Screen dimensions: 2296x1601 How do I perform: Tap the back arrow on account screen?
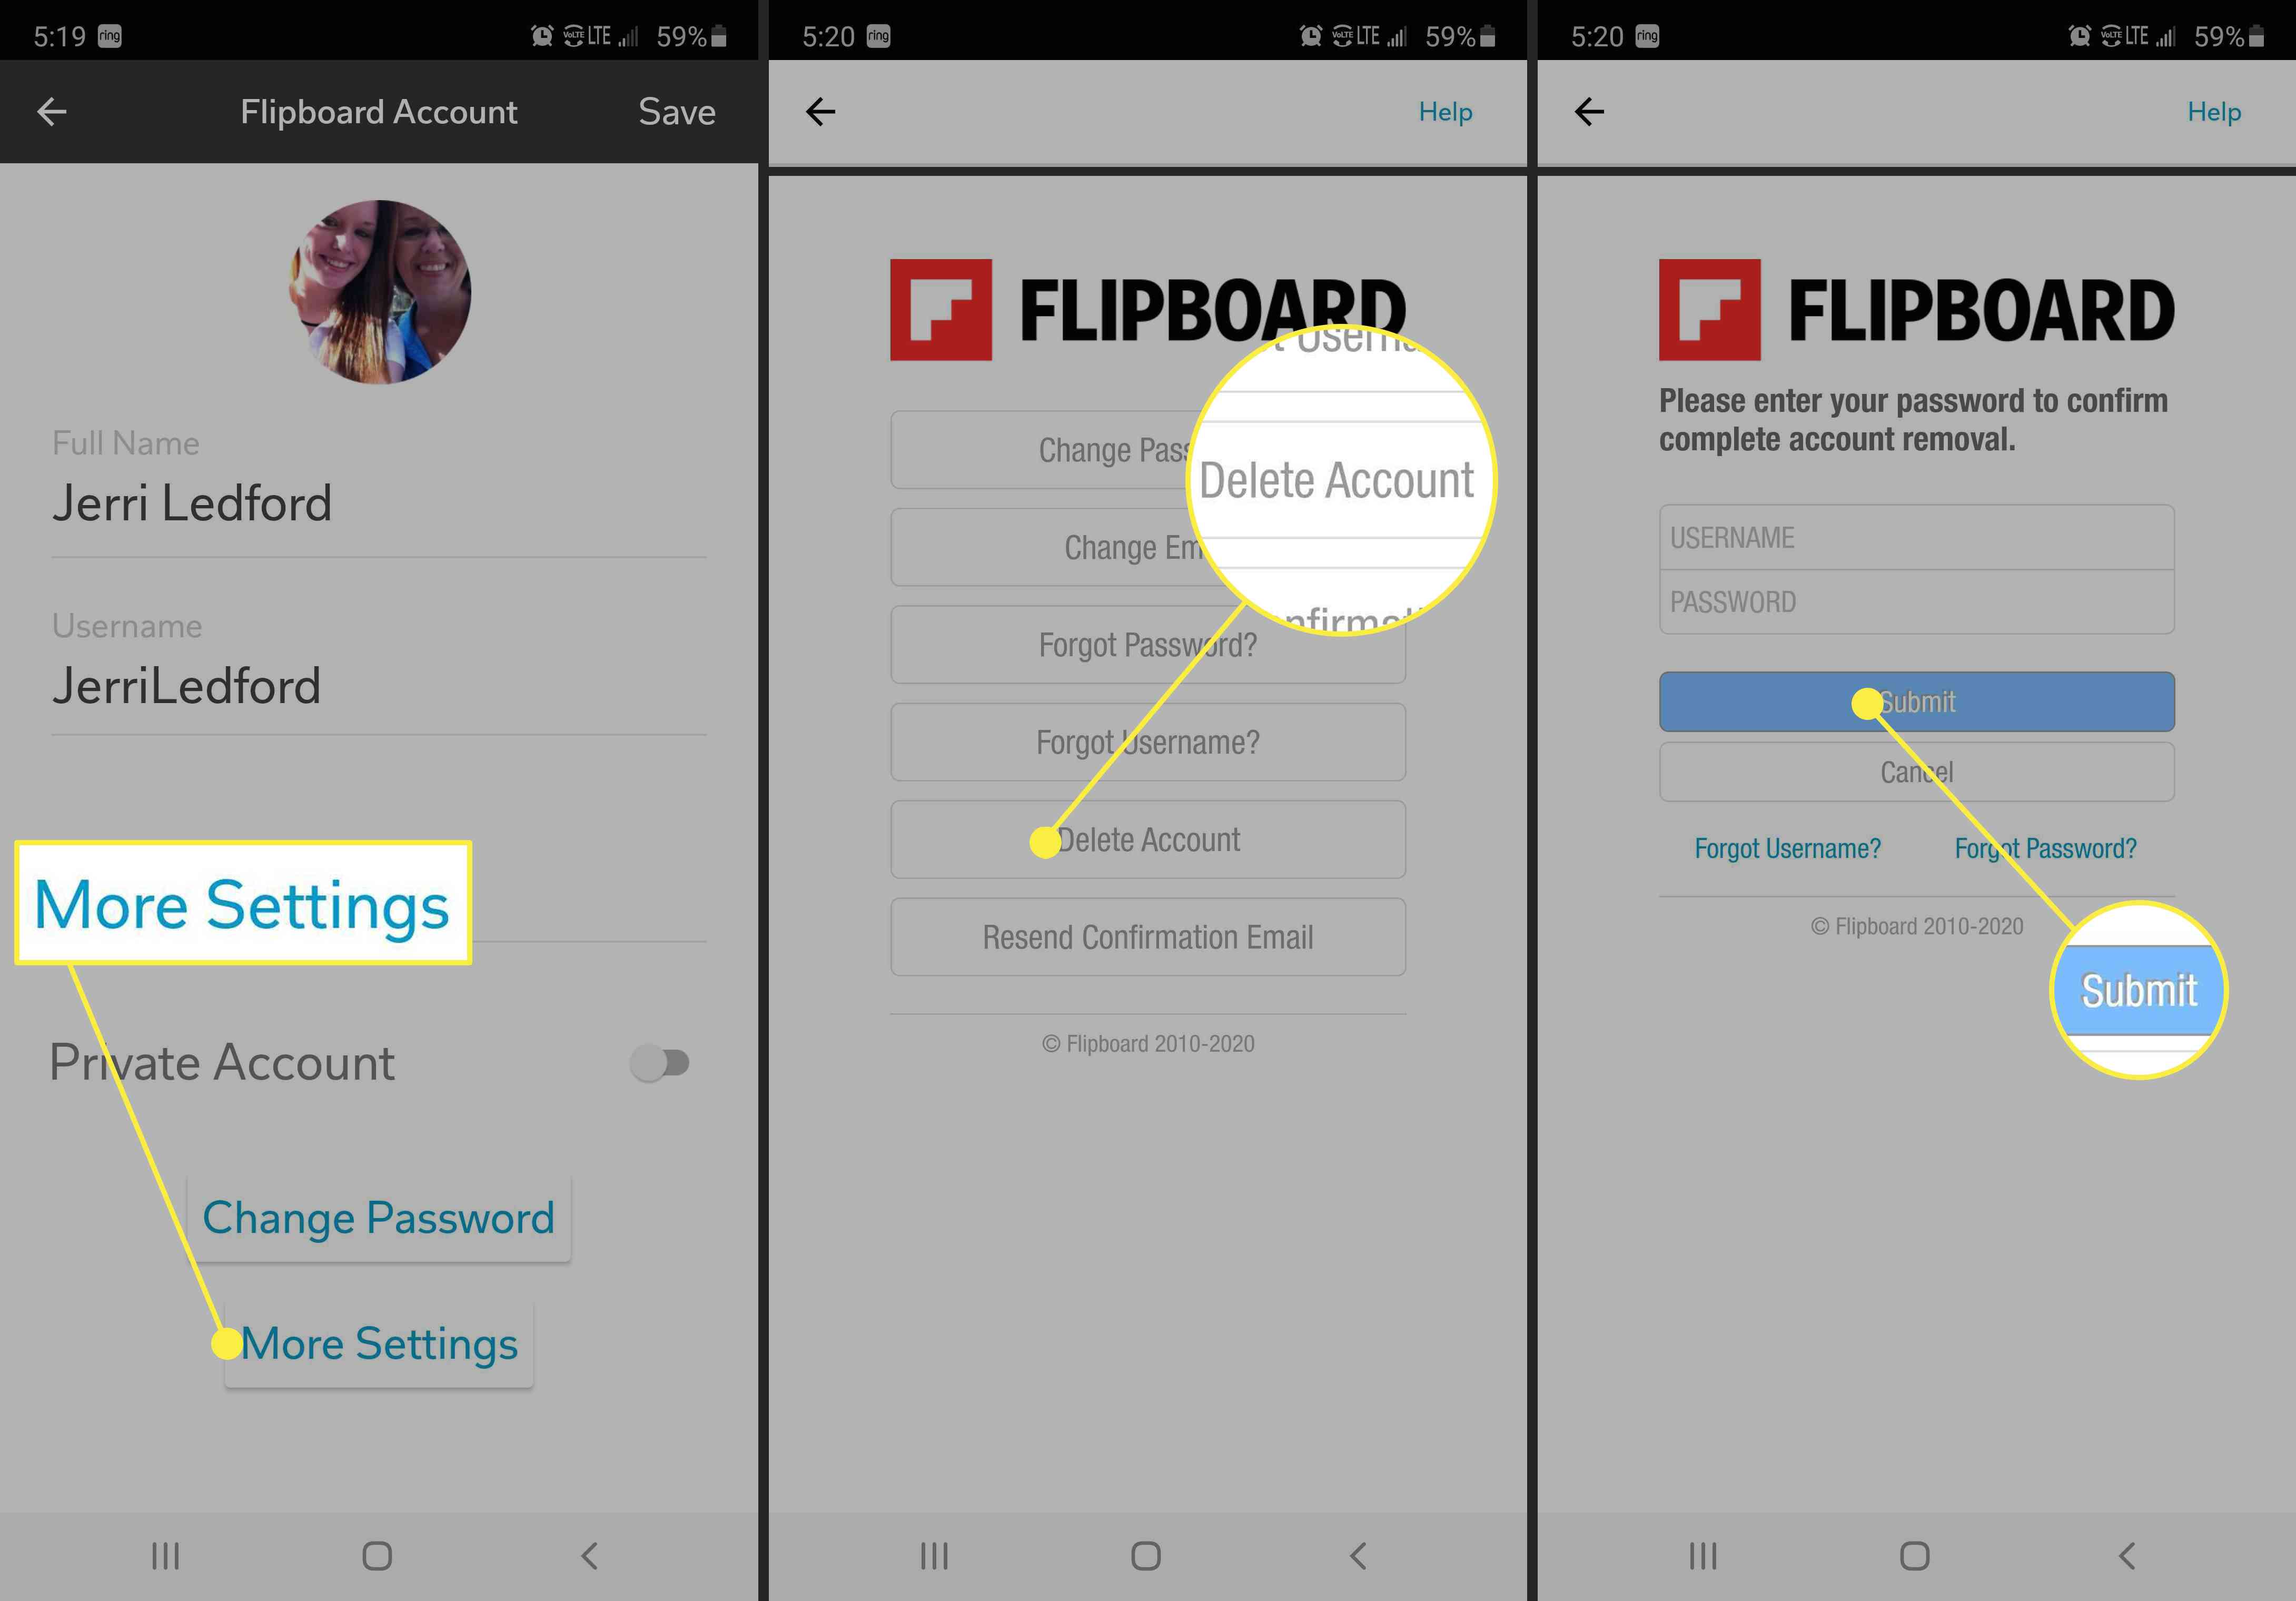pyautogui.click(x=52, y=112)
